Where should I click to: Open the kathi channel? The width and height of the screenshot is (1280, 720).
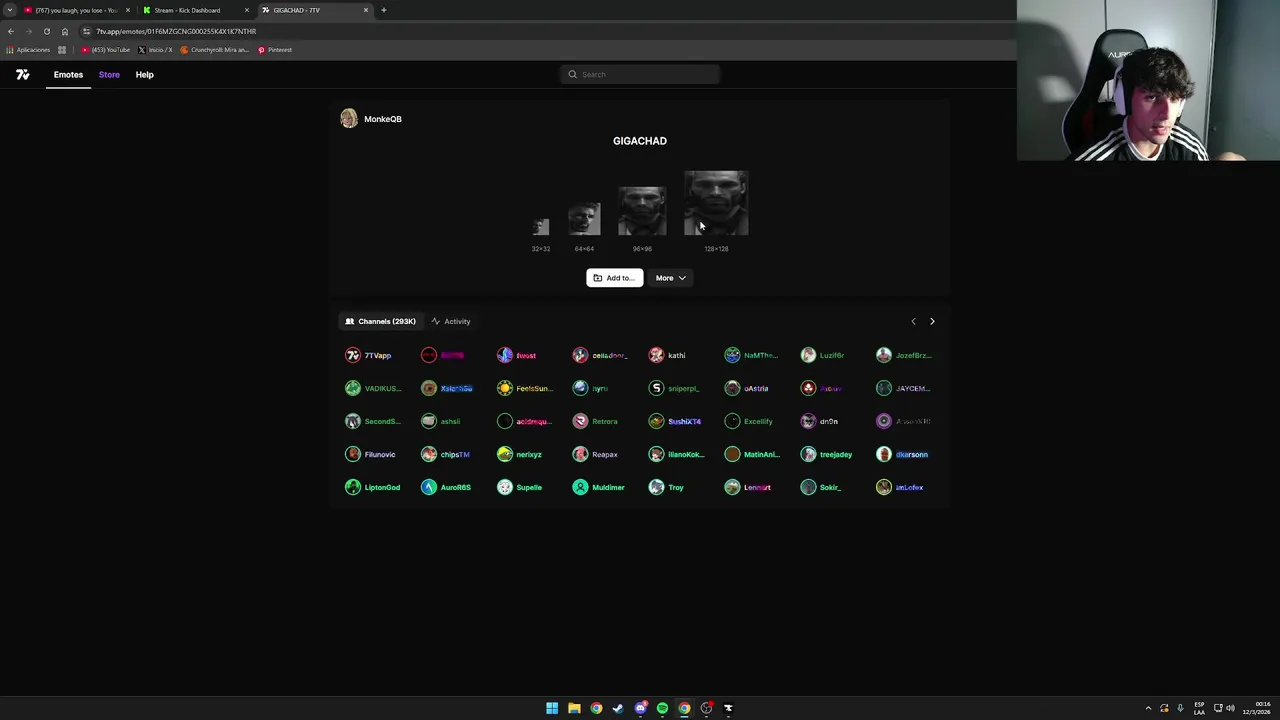pos(668,355)
